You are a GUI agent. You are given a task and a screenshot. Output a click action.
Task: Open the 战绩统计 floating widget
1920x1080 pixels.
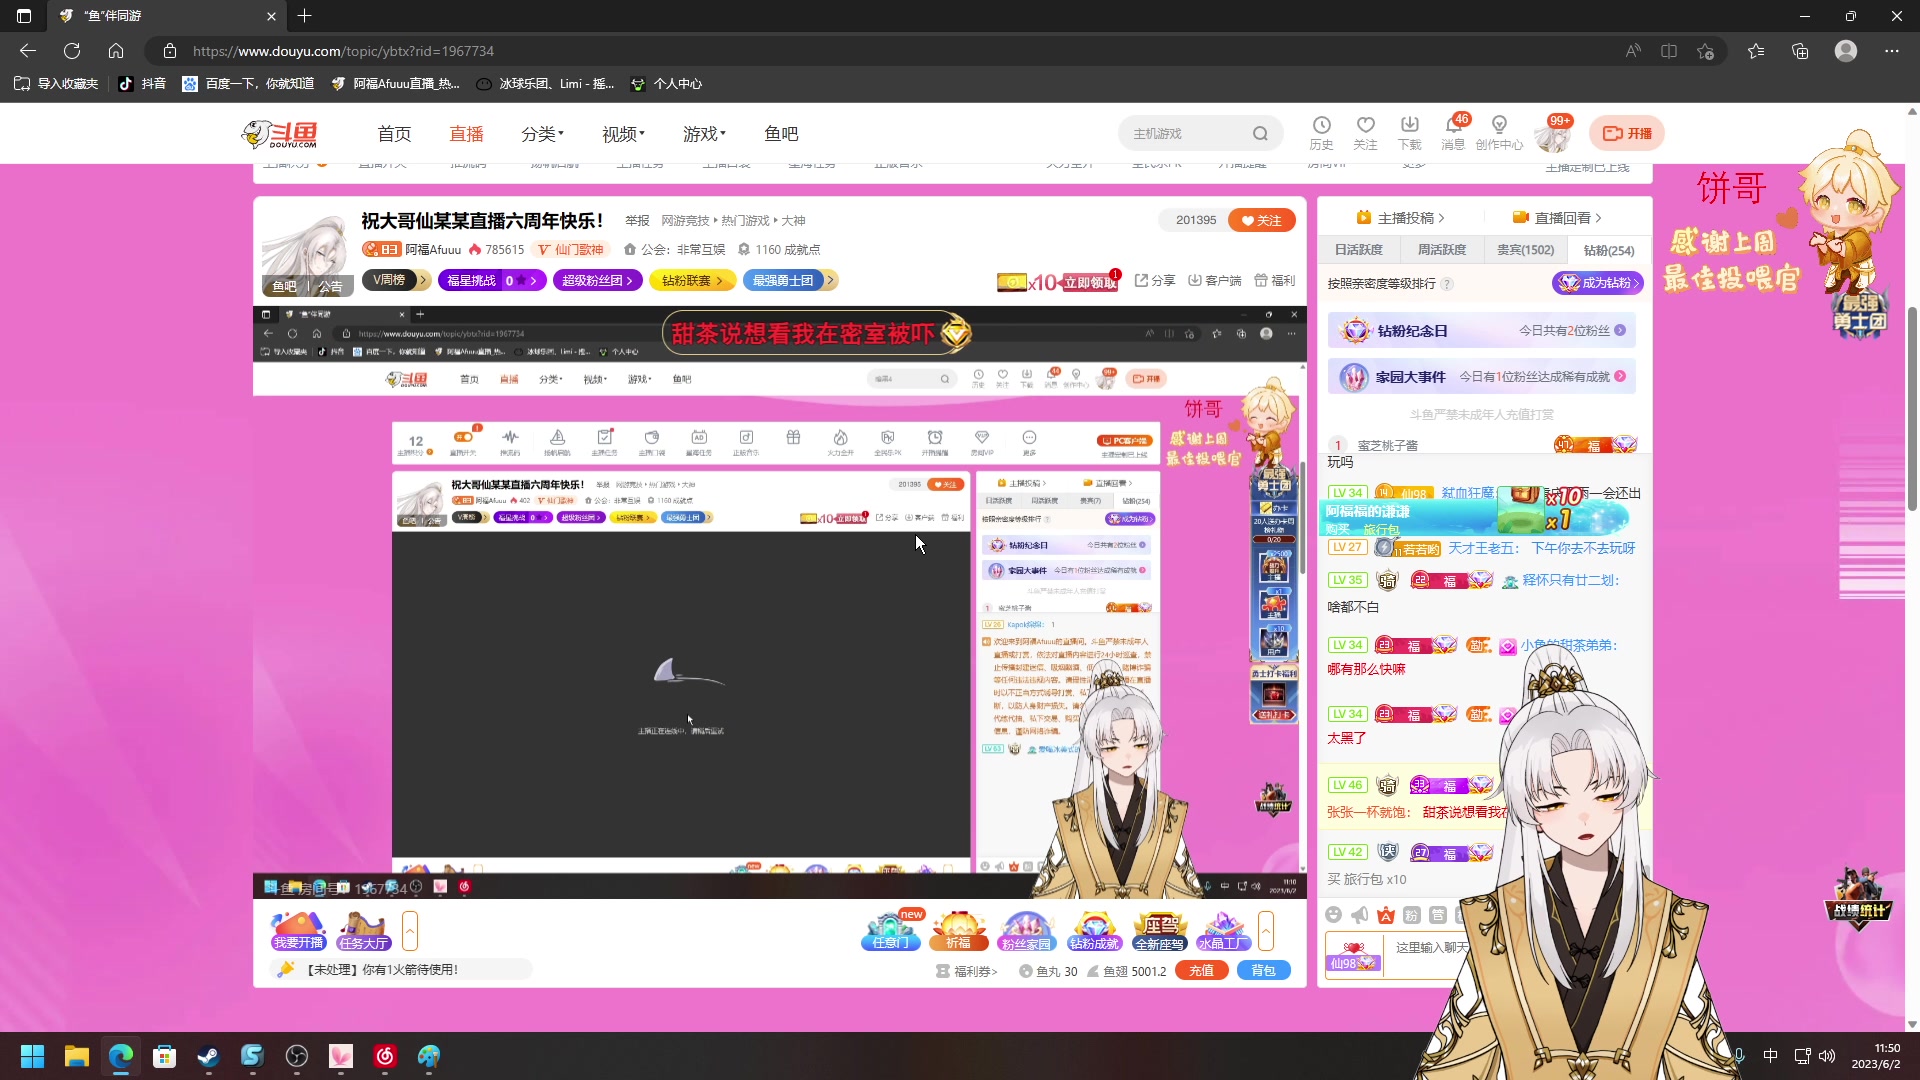tap(1859, 899)
